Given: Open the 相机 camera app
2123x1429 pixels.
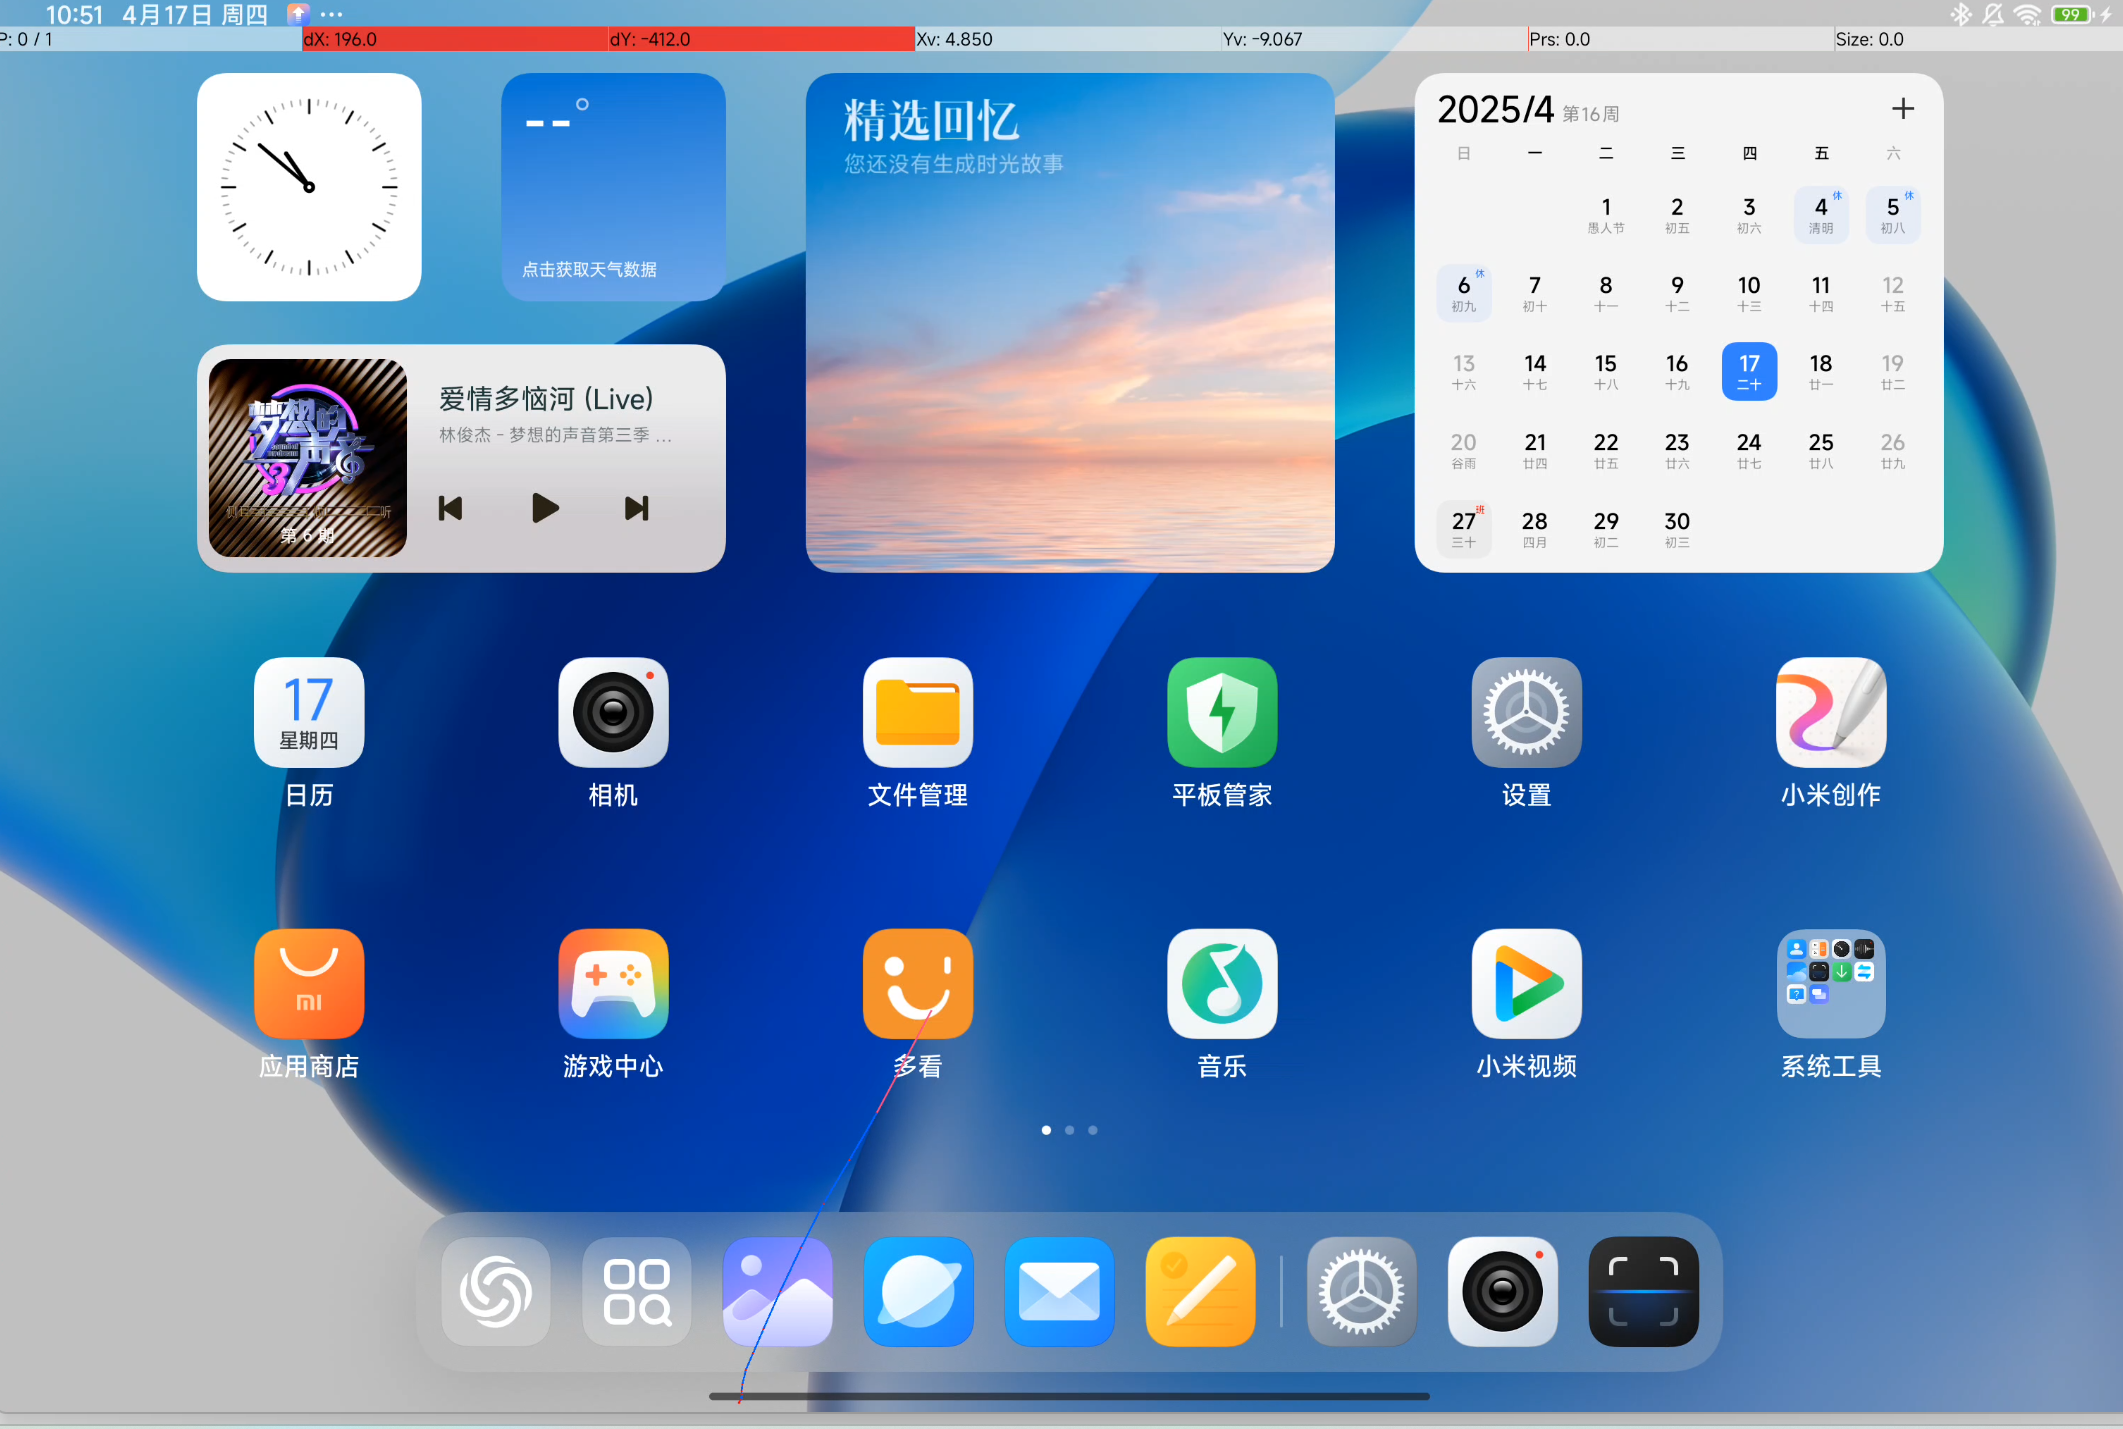Looking at the screenshot, I should (613, 713).
